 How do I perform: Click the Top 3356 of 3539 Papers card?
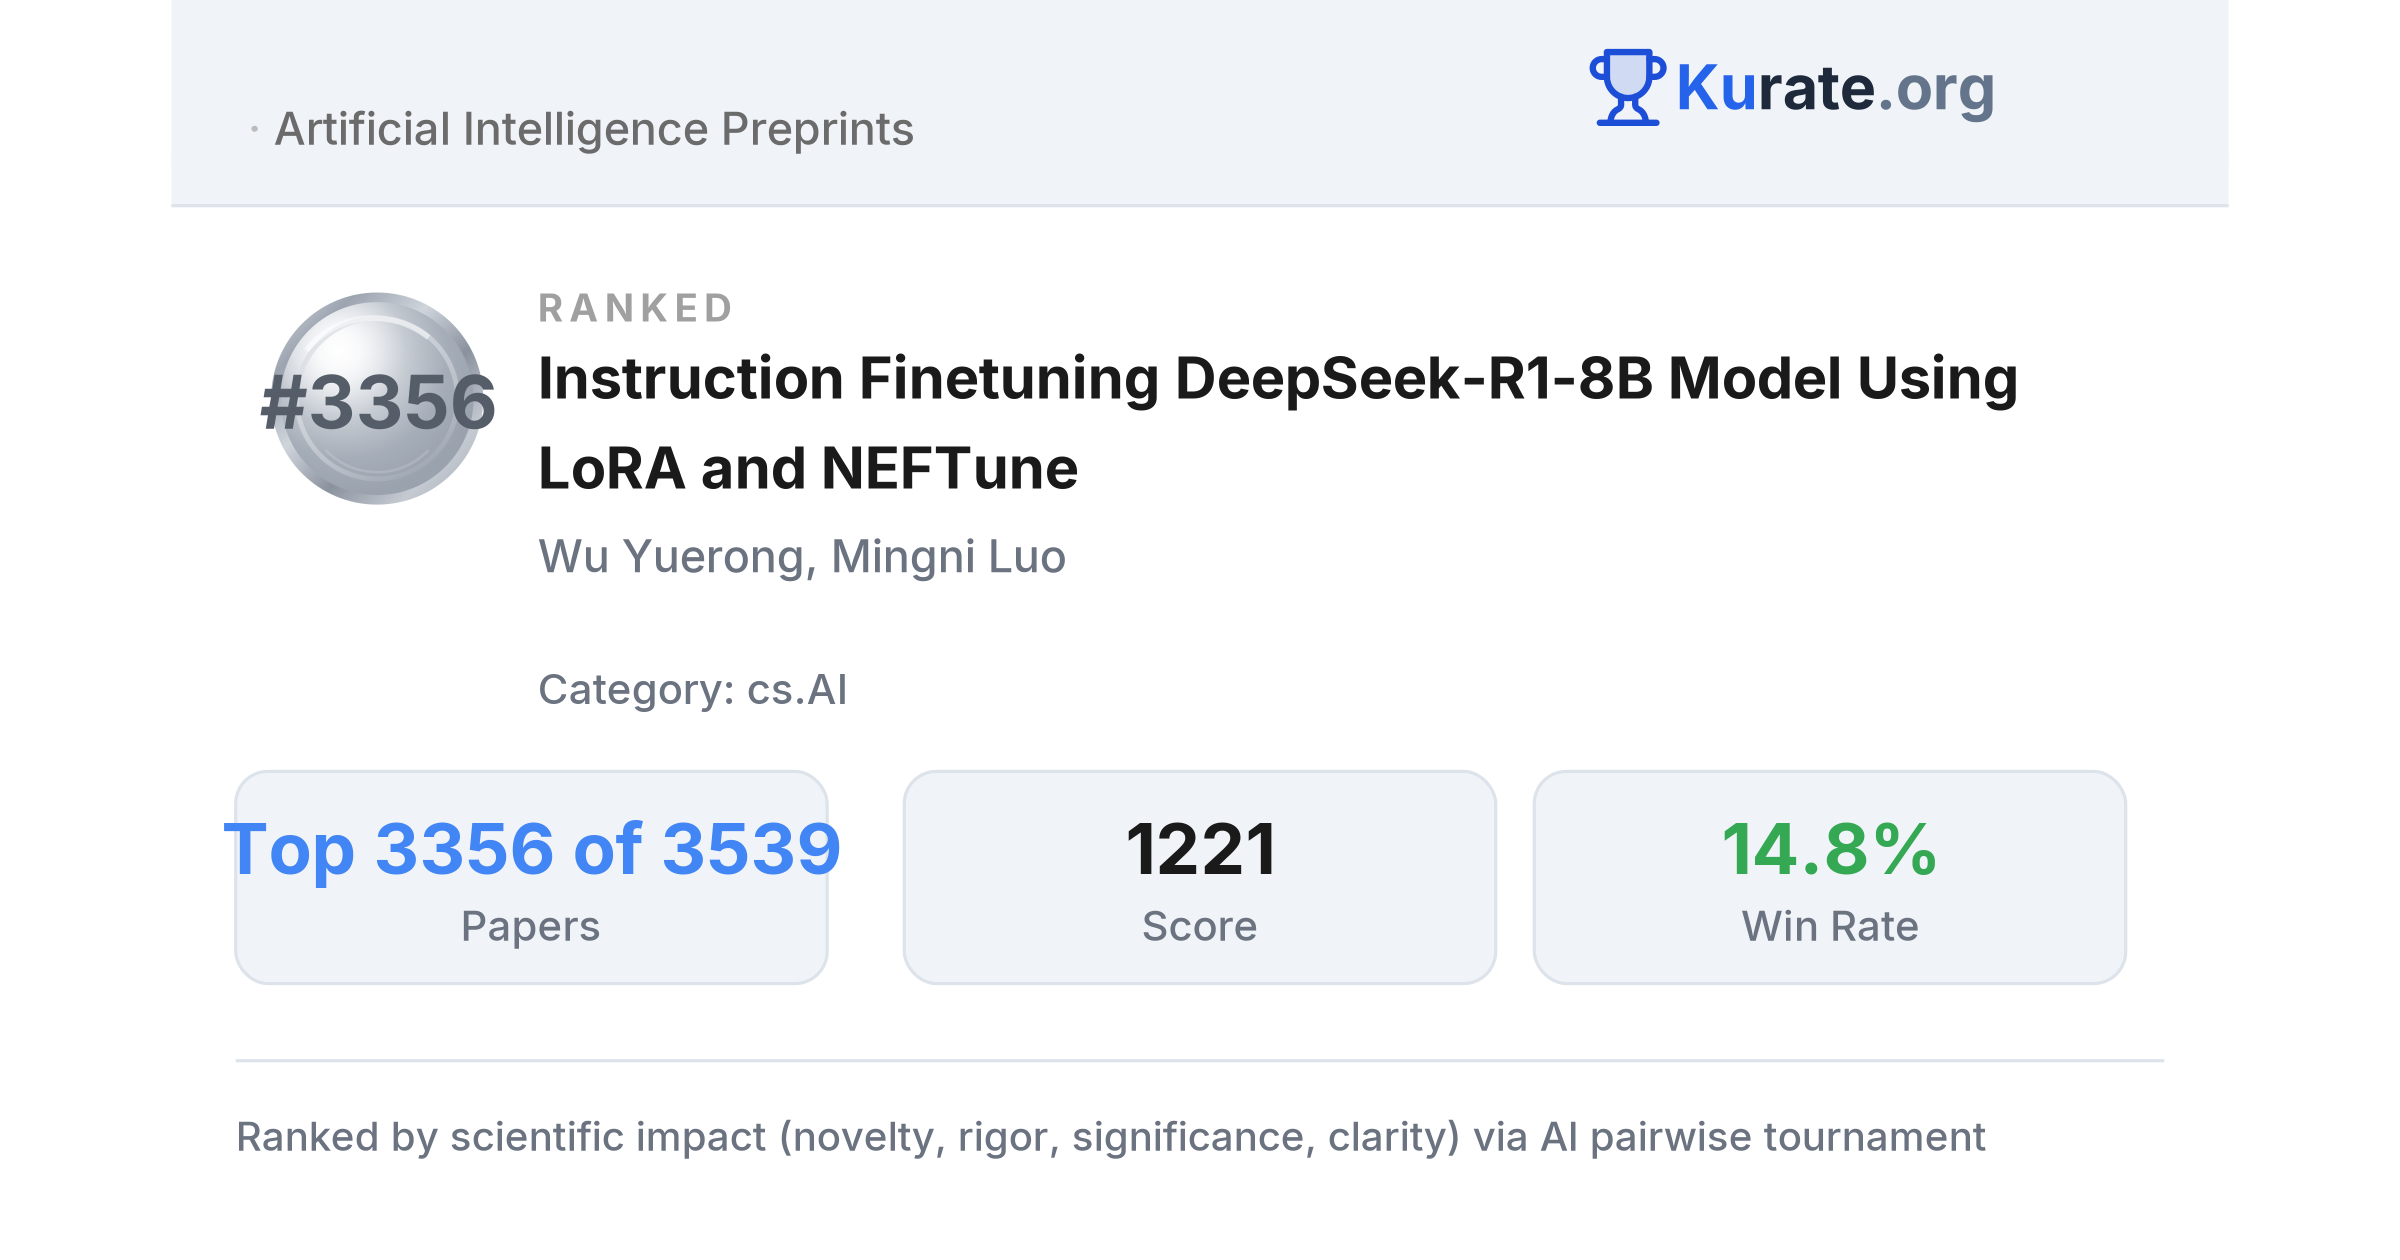tap(531, 877)
